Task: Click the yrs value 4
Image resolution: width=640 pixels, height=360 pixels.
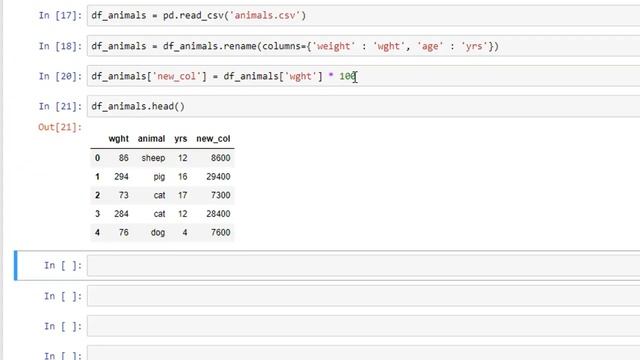Action: coord(185,232)
